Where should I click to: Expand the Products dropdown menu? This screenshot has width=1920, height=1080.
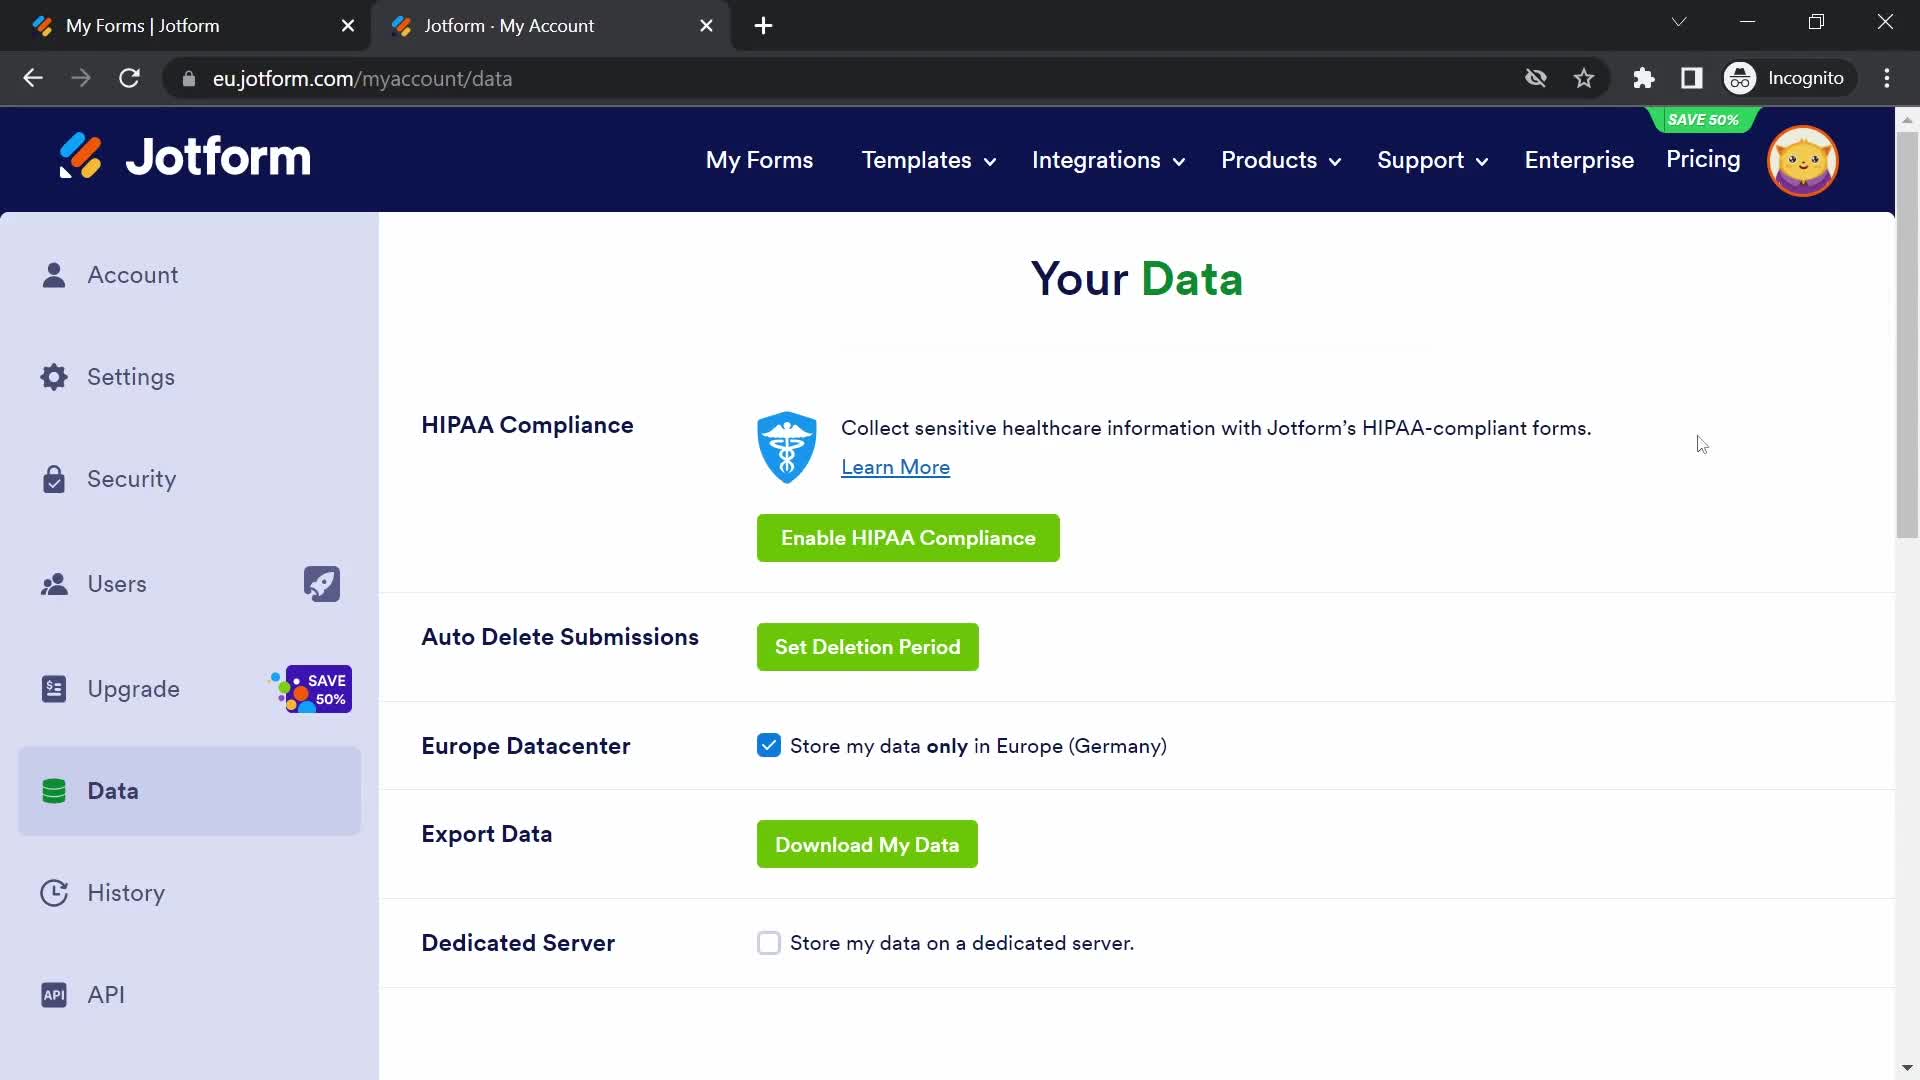(1281, 160)
